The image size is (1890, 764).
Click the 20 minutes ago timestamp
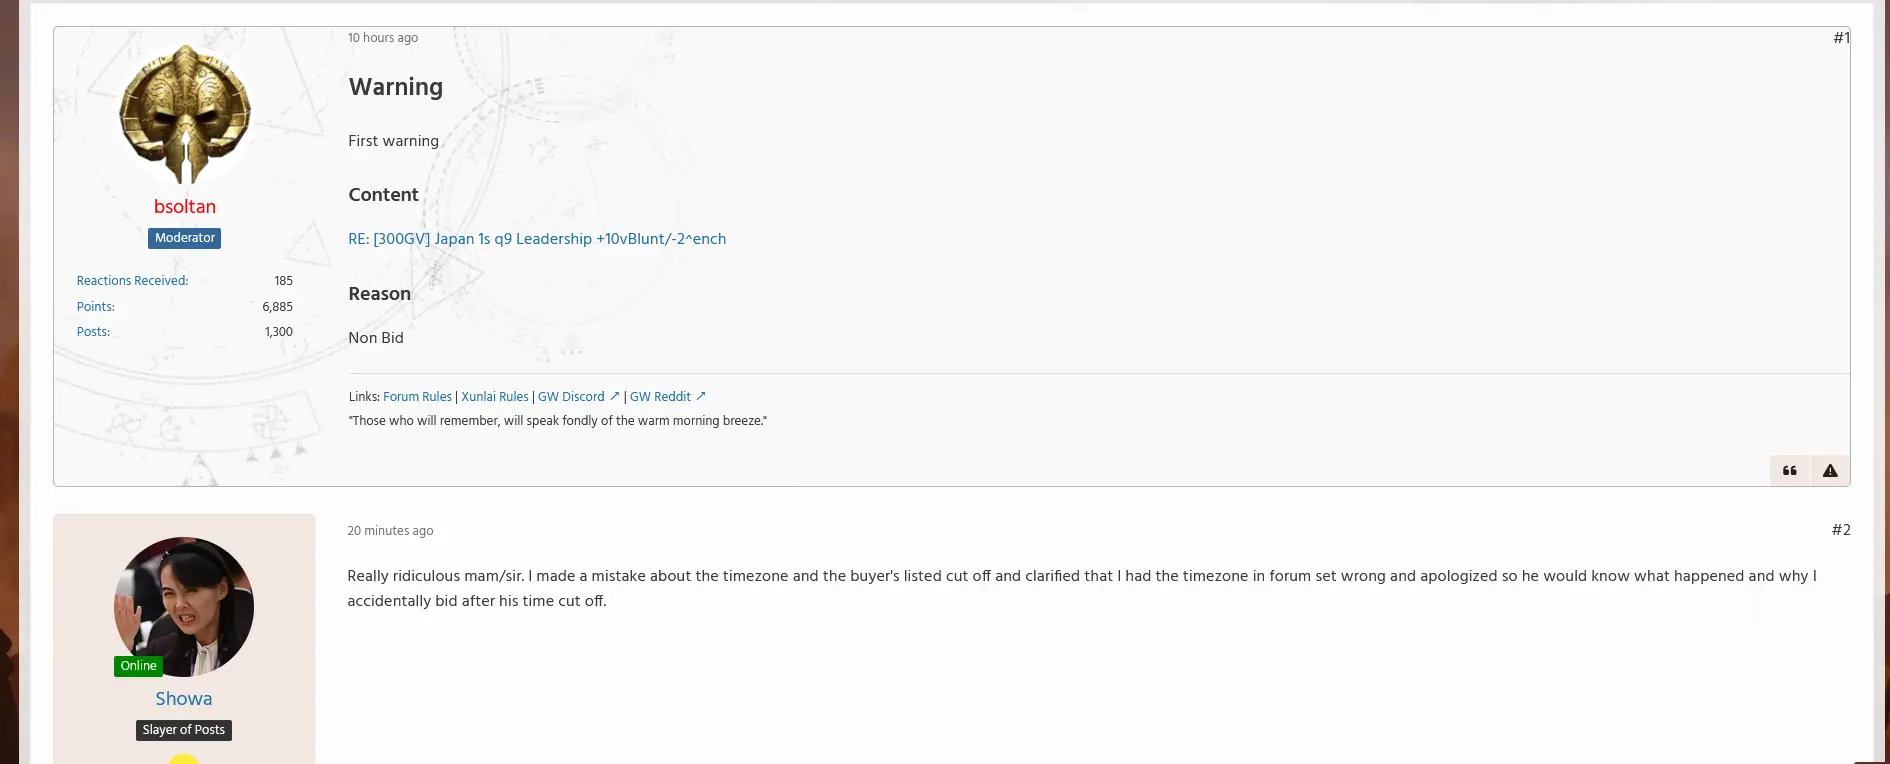click(390, 531)
